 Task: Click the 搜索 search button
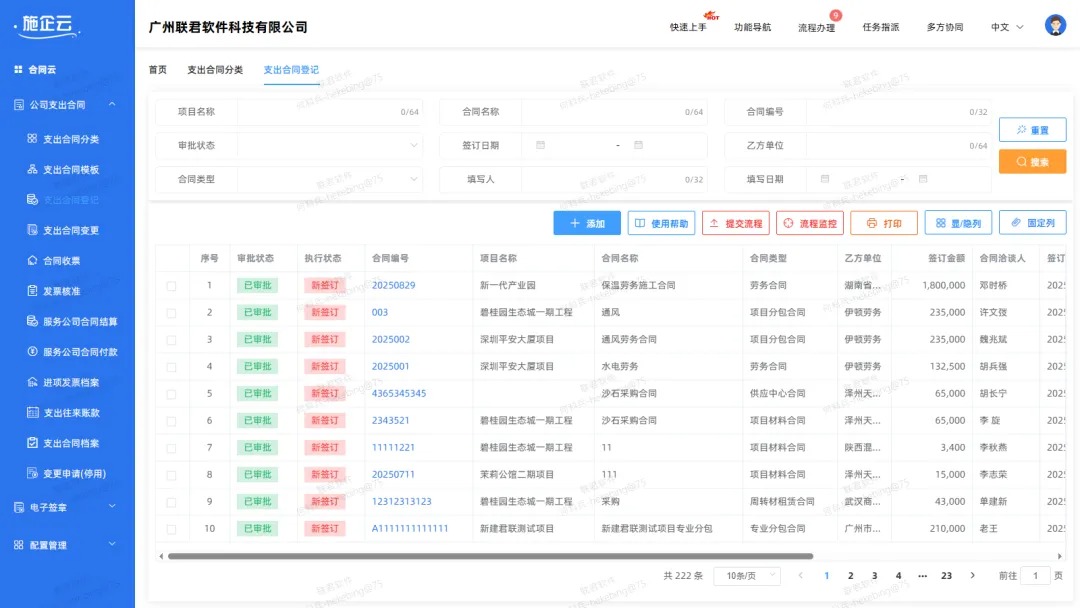[1033, 161]
